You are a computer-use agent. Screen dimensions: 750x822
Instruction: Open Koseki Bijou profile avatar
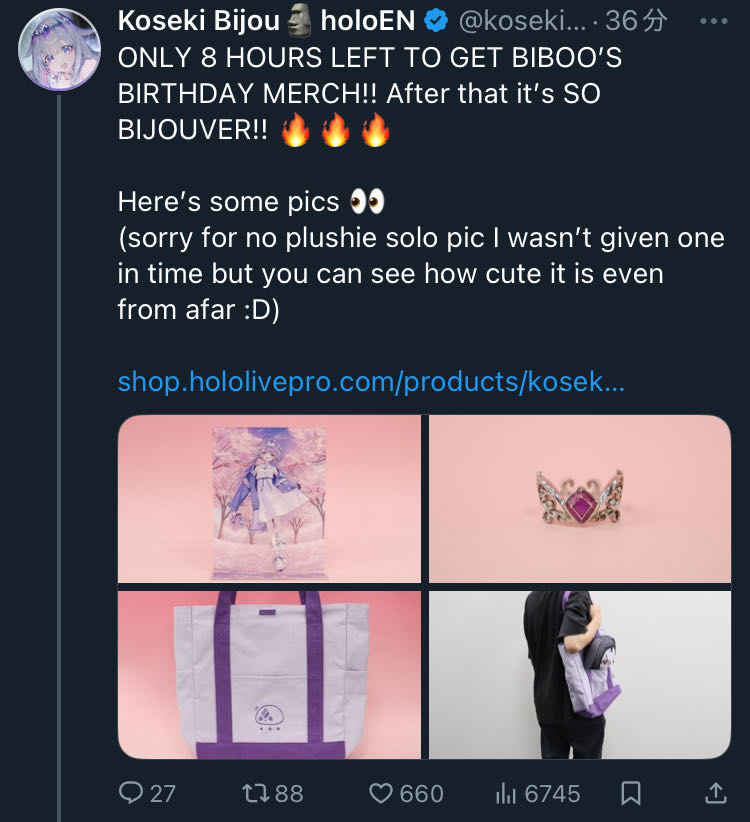point(59,49)
